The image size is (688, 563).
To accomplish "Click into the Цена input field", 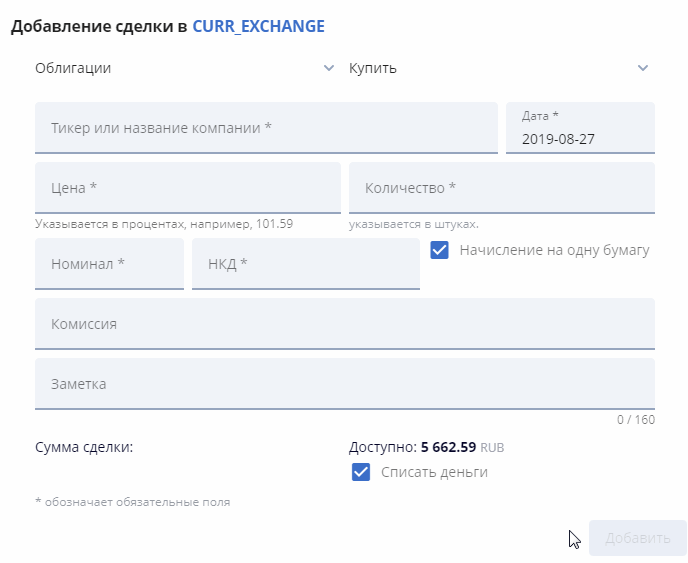I will [188, 188].
